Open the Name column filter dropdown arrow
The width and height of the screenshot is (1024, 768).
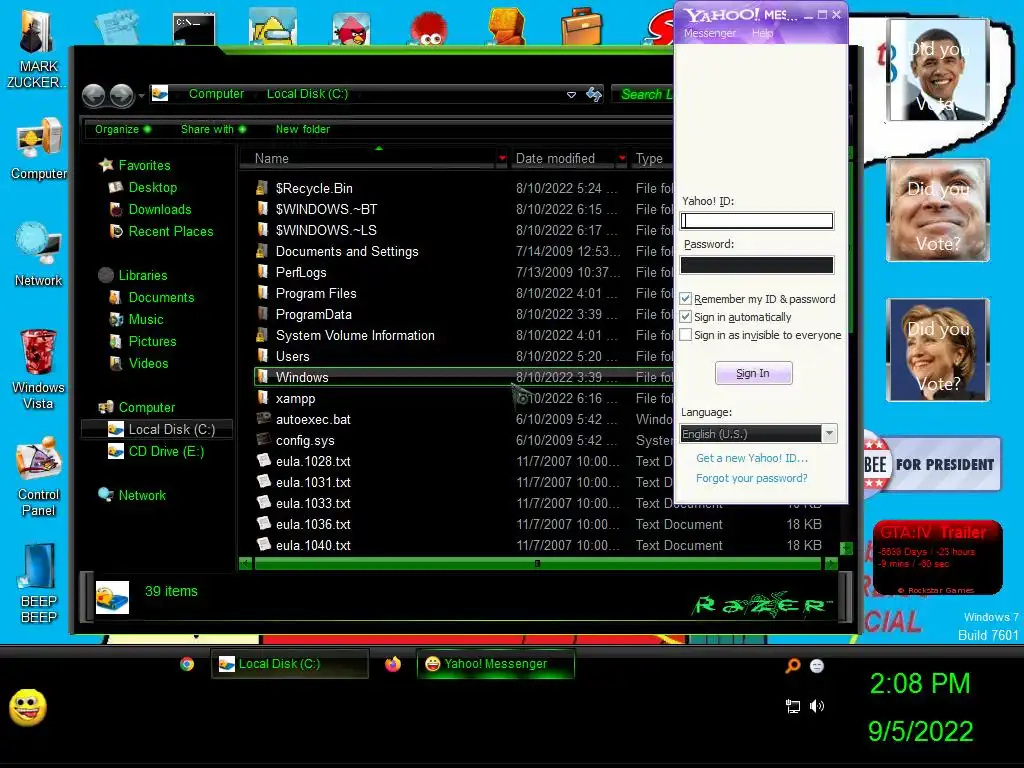(x=502, y=158)
